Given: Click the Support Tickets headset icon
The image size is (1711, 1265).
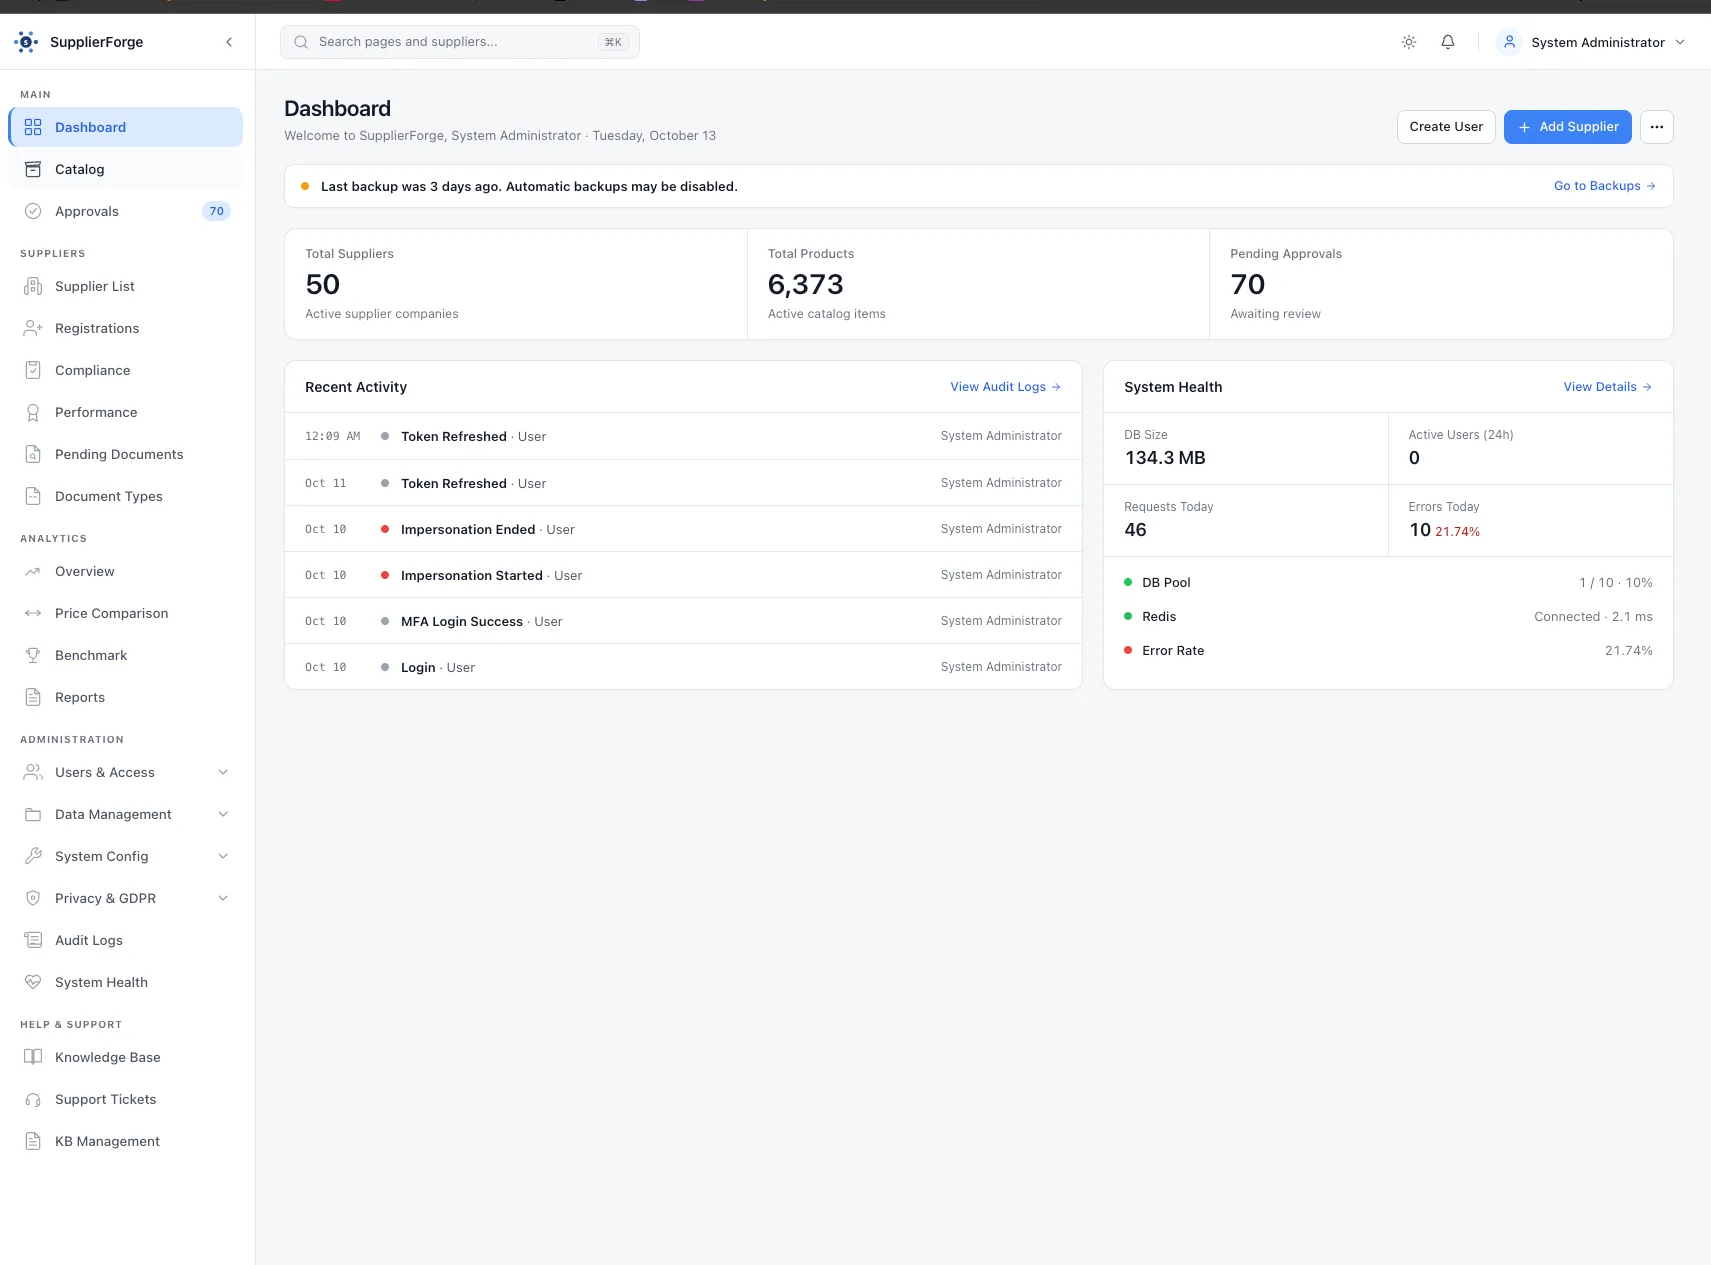Looking at the screenshot, I should pos(33,1099).
